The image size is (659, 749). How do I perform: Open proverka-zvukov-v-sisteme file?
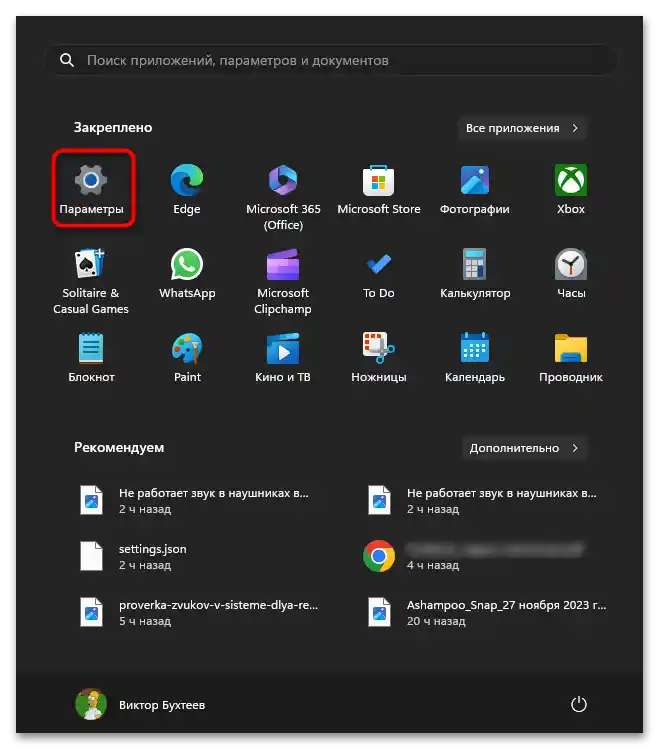click(199, 612)
